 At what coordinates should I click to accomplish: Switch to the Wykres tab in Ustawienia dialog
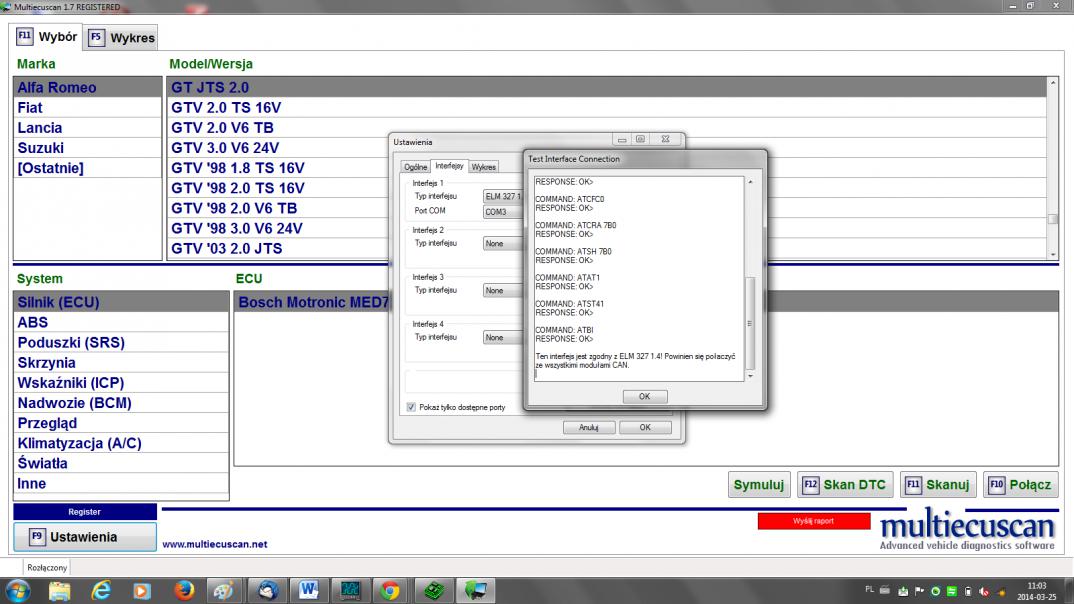pos(484,167)
